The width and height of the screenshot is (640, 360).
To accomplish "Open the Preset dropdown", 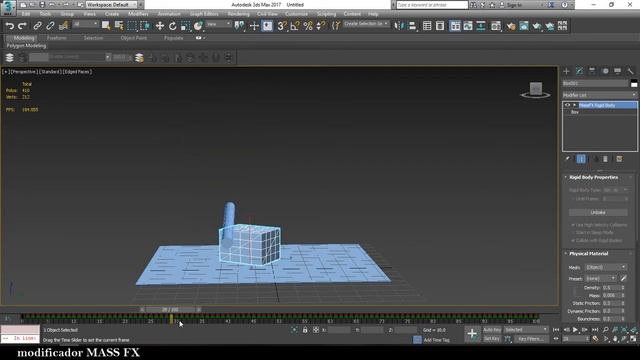I will [x=601, y=278].
